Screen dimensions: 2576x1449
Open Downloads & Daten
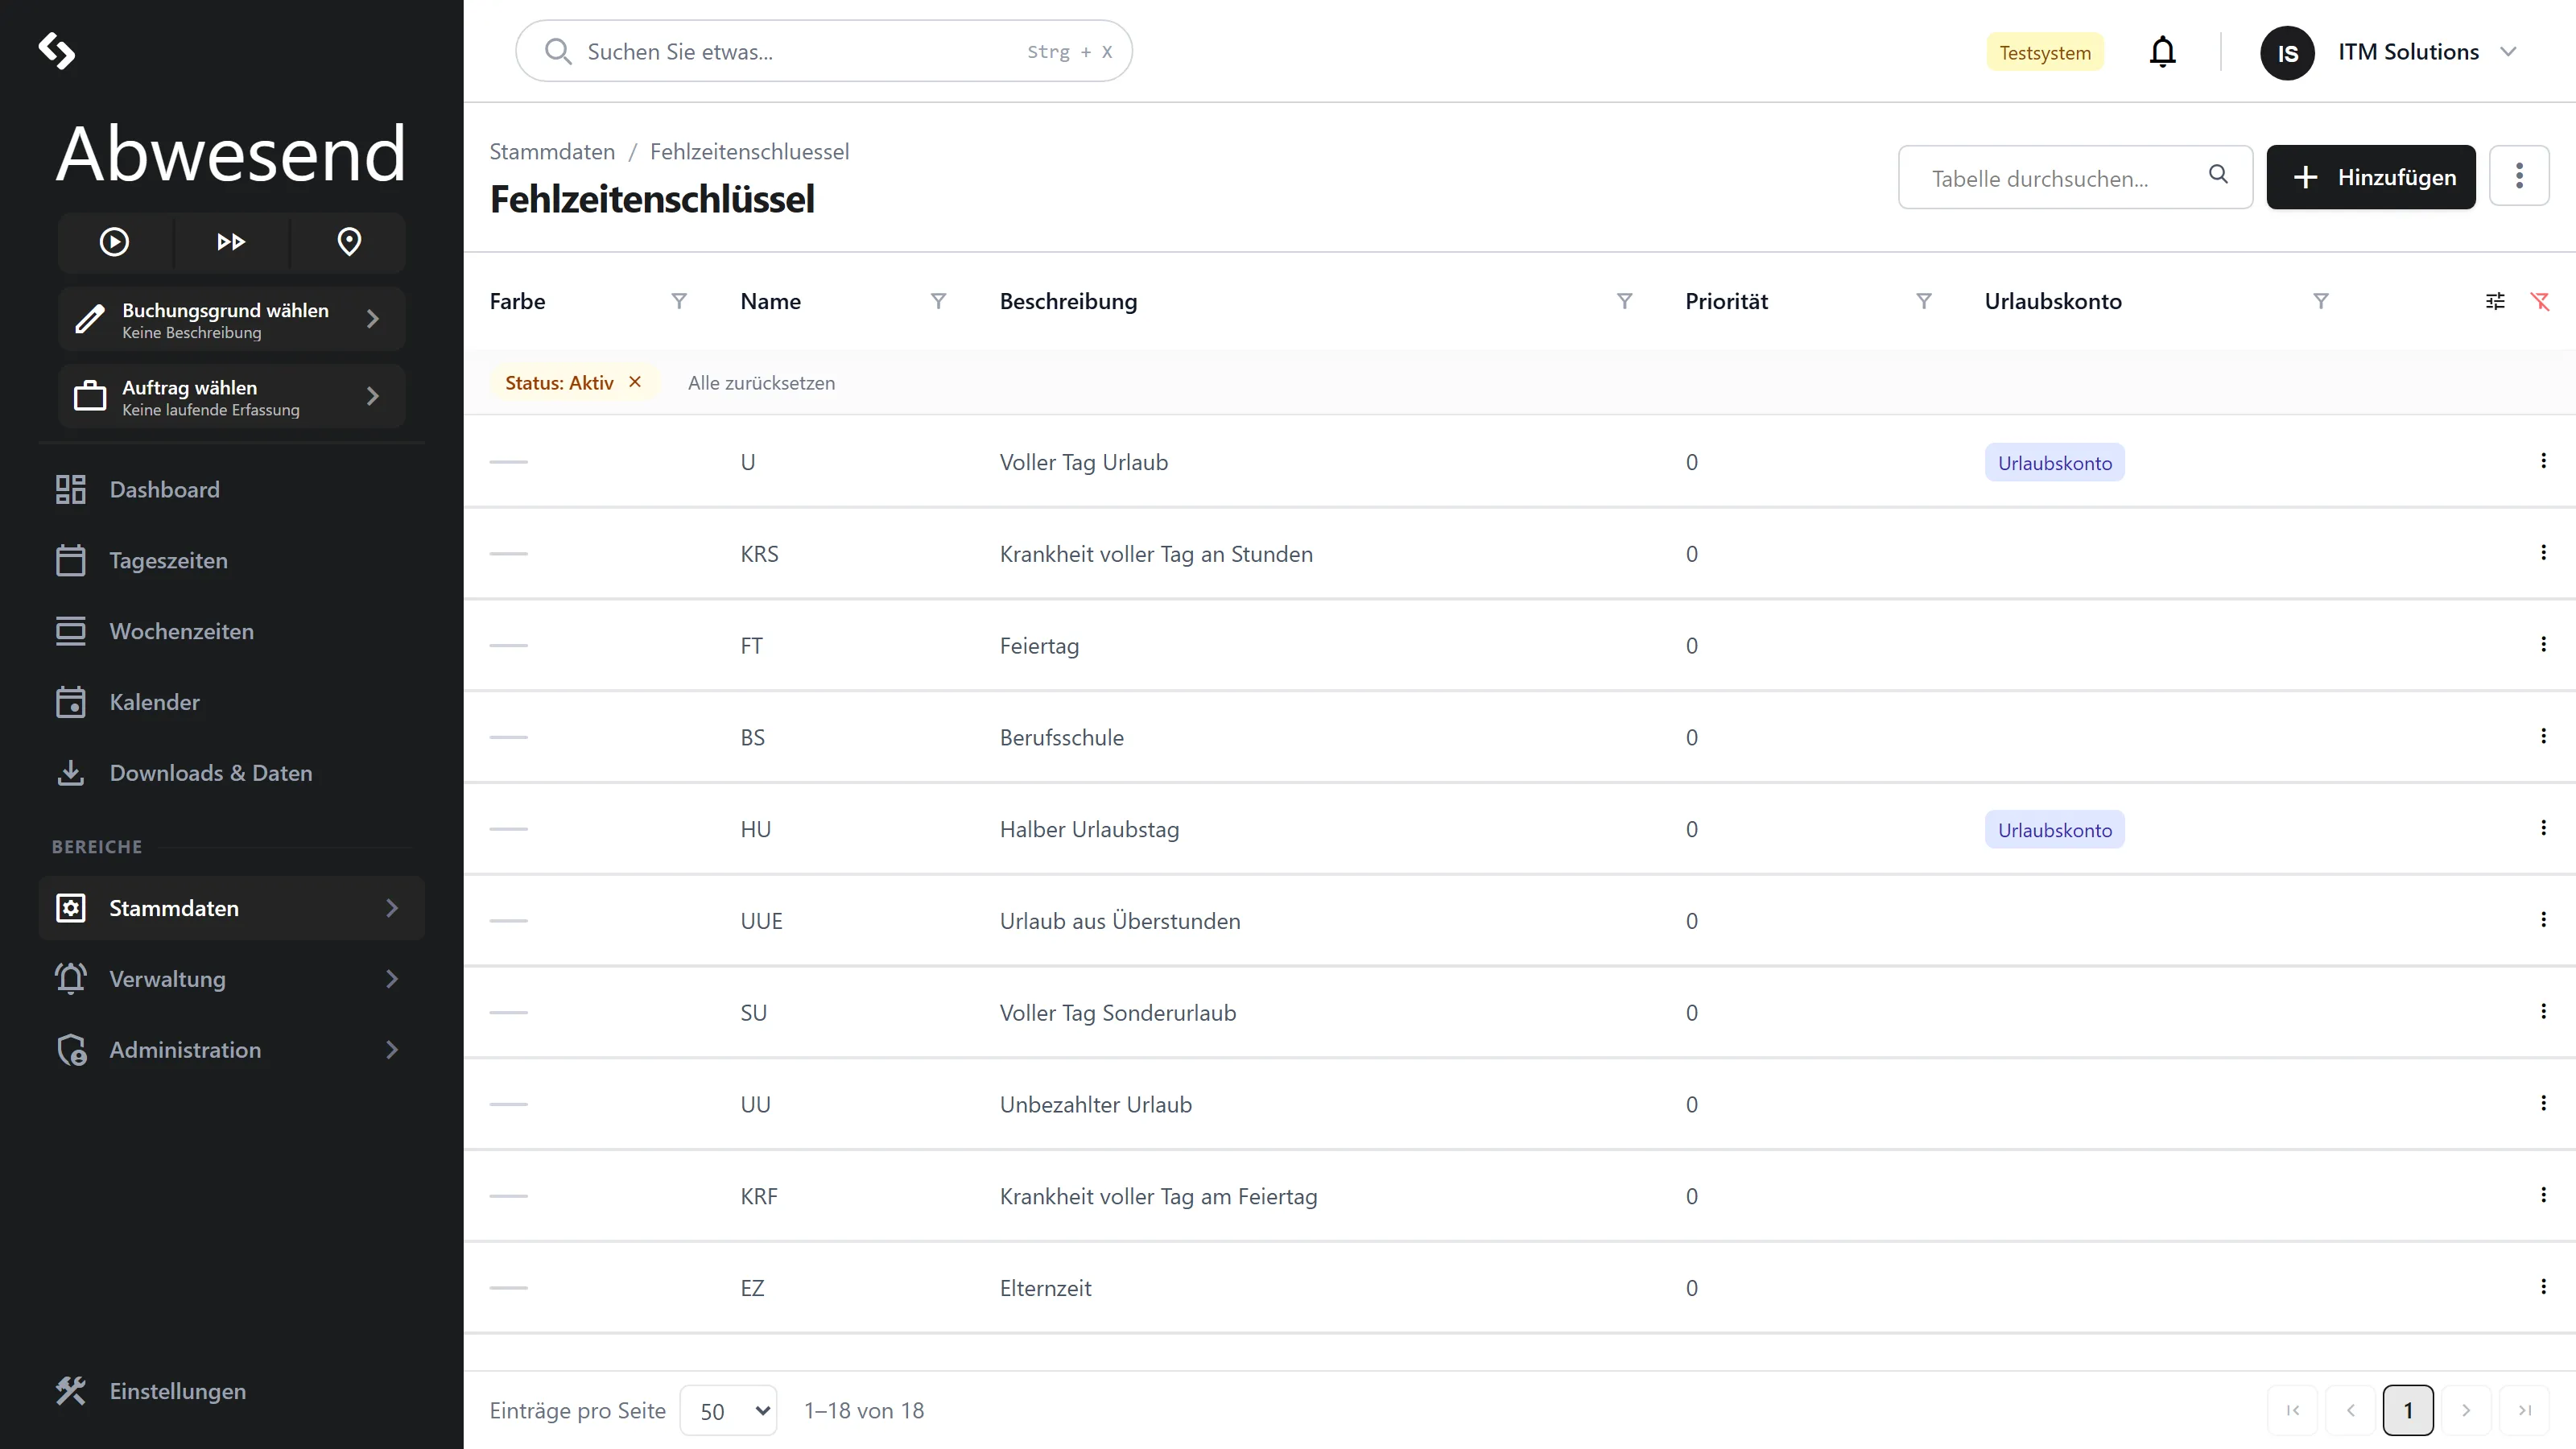pos(231,773)
